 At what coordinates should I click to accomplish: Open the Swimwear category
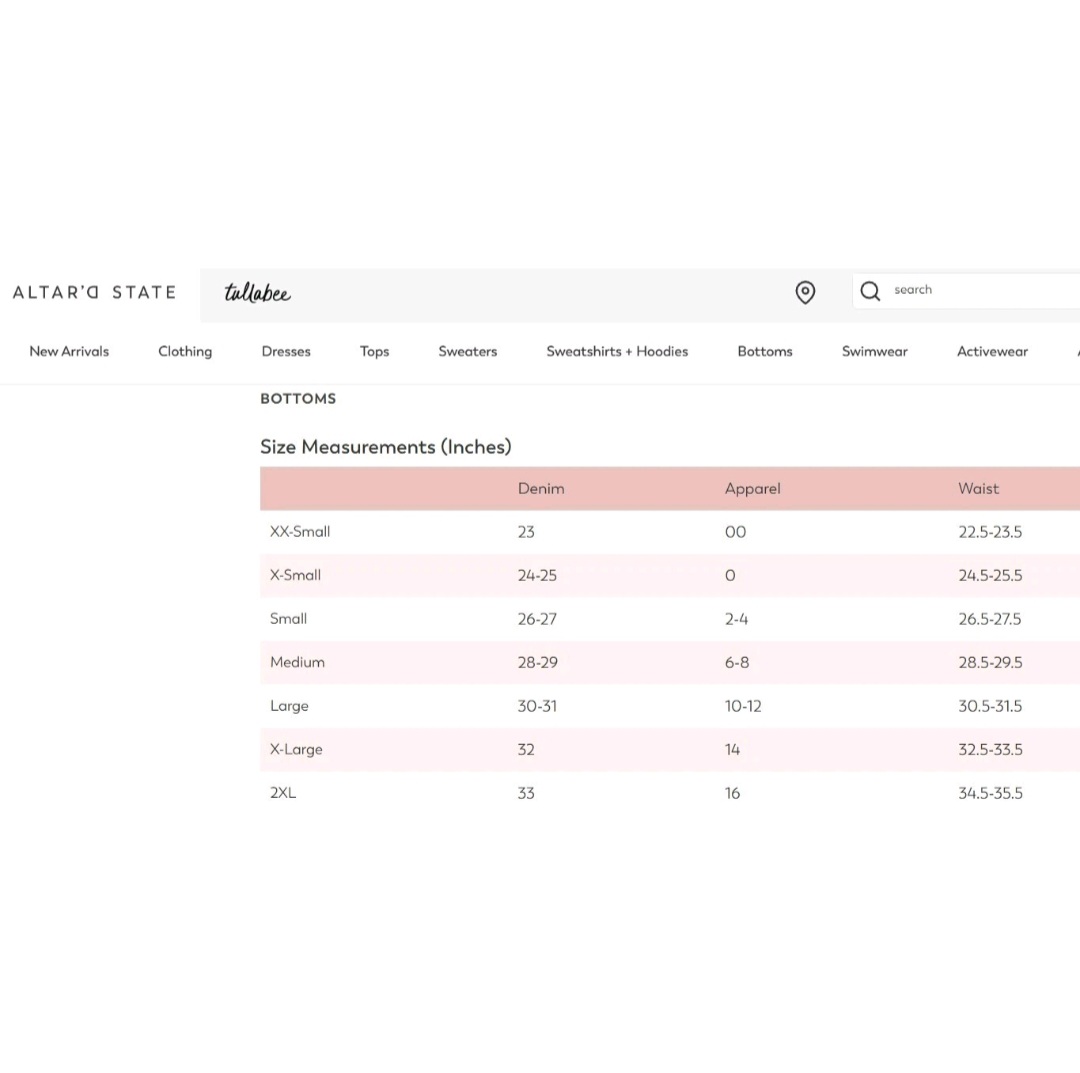point(874,351)
